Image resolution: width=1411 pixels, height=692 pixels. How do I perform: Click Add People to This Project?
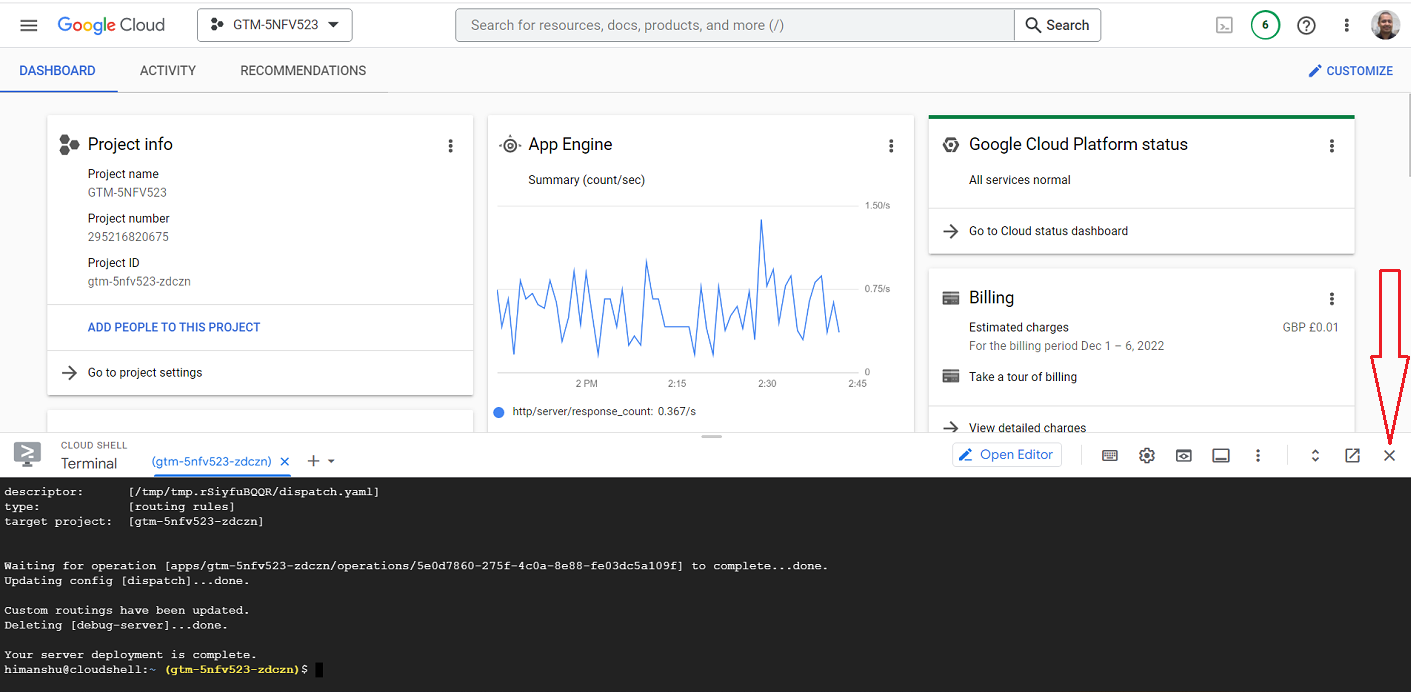click(x=174, y=327)
